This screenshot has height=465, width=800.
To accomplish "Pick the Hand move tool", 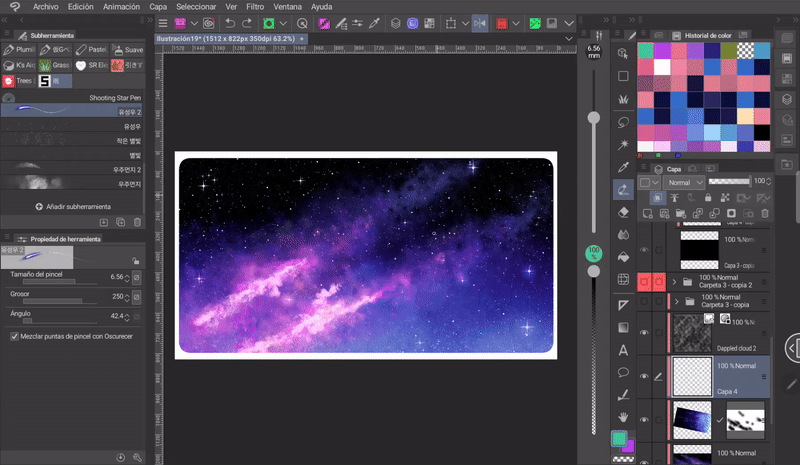I will pos(623,416).
